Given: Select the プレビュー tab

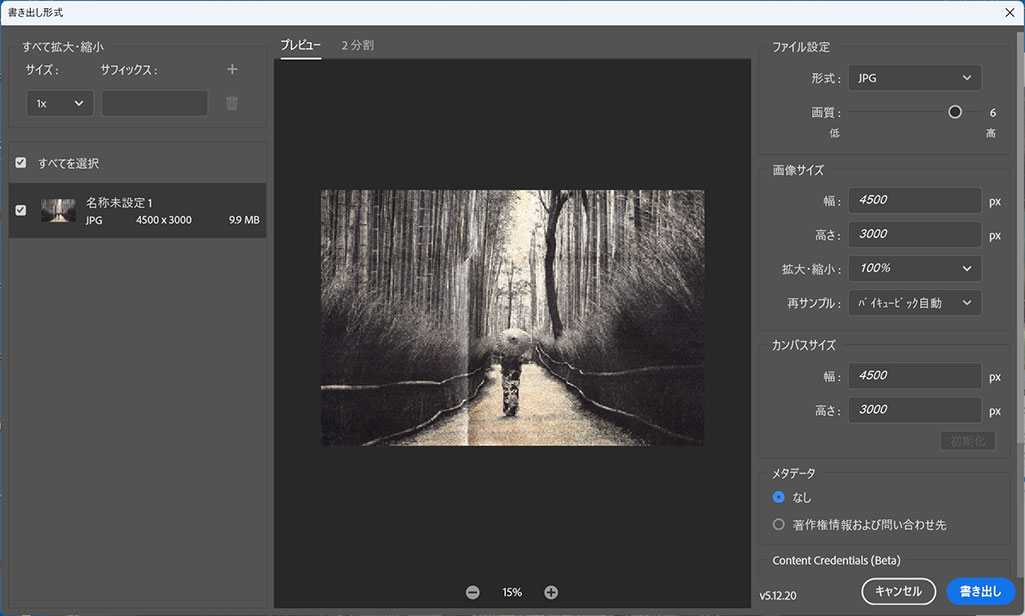Looking at the screenshot, I should pyautogui.click(x=301, y=45).
